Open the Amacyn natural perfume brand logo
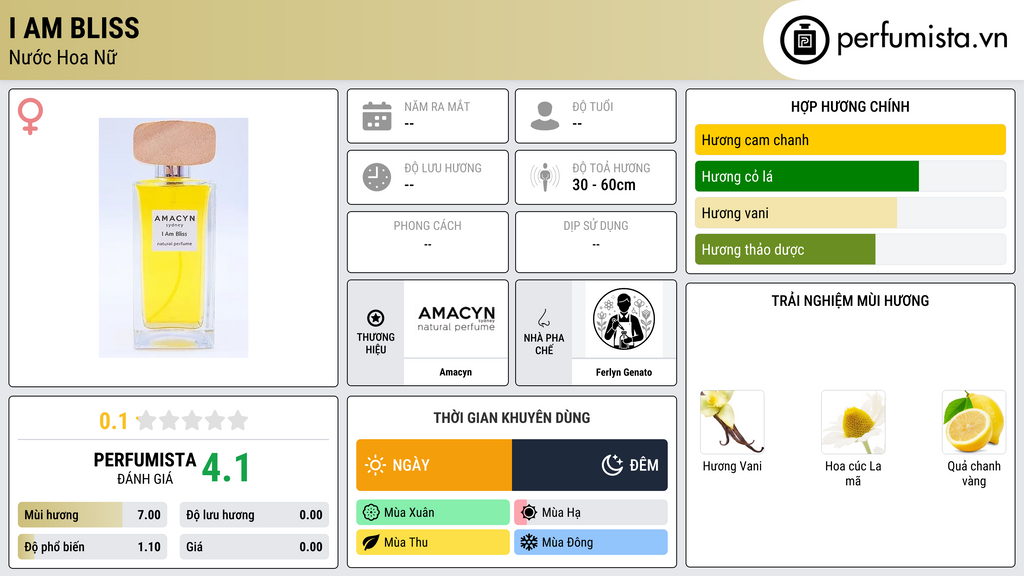This screenshot has width=1024, height=576. [x=456, y=319]
